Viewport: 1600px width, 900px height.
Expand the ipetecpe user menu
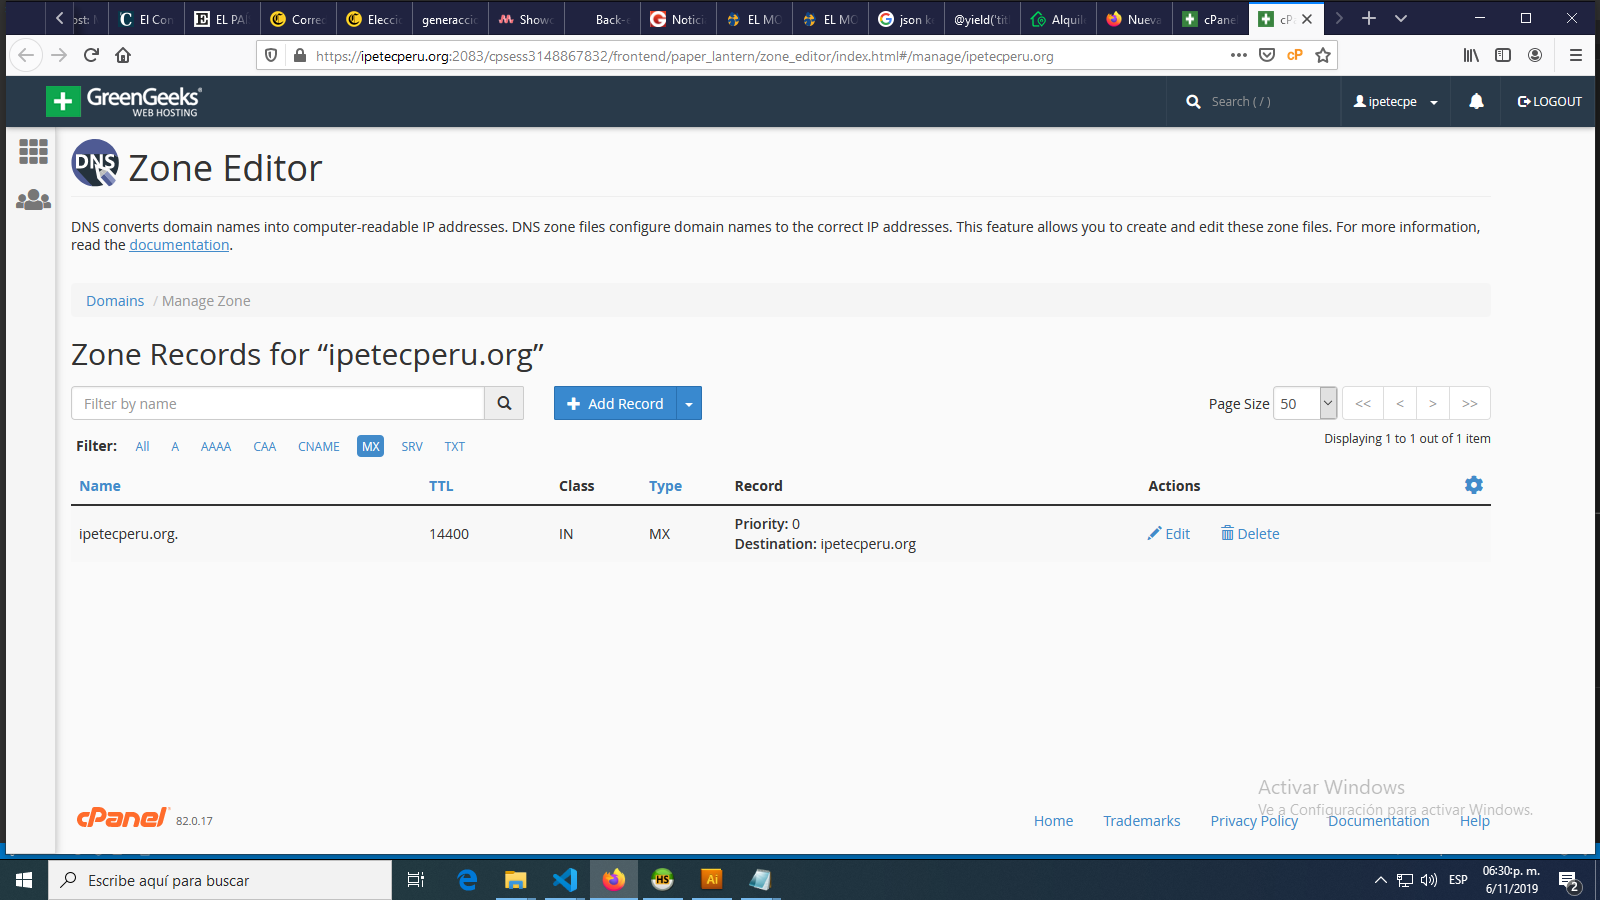tap(1395, 102)
